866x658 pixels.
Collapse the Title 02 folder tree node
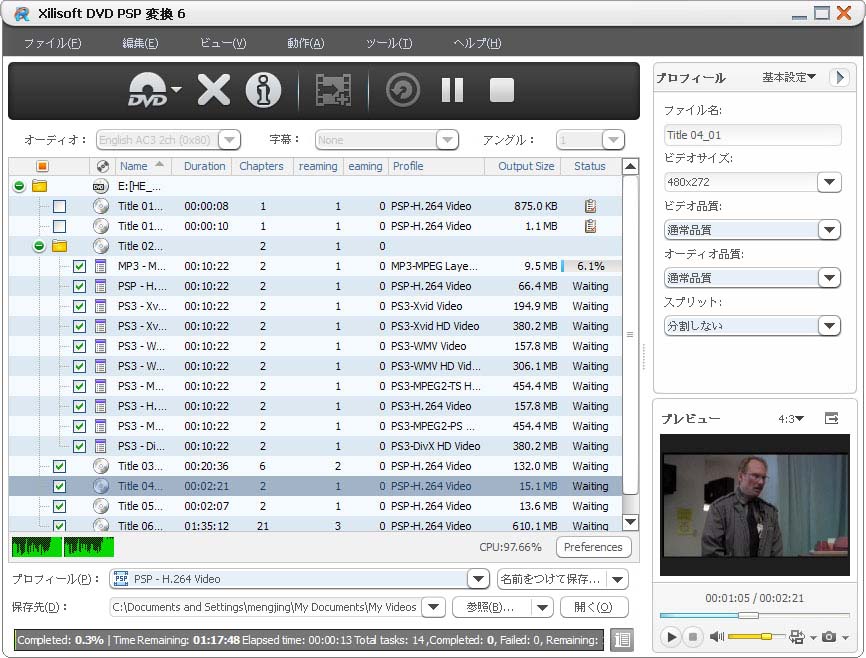click(x=39, y=246)
